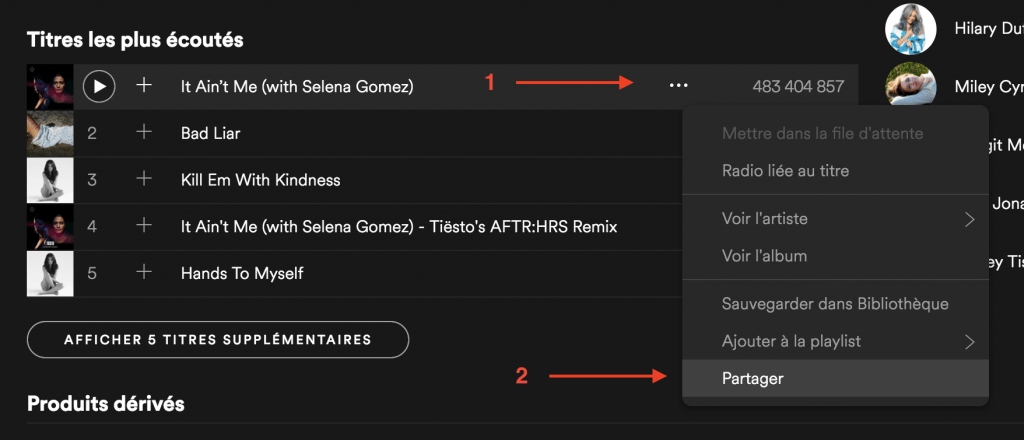Open Hilary Duff artist avatar
The image size is (1024, 440).
click(910, 28)
